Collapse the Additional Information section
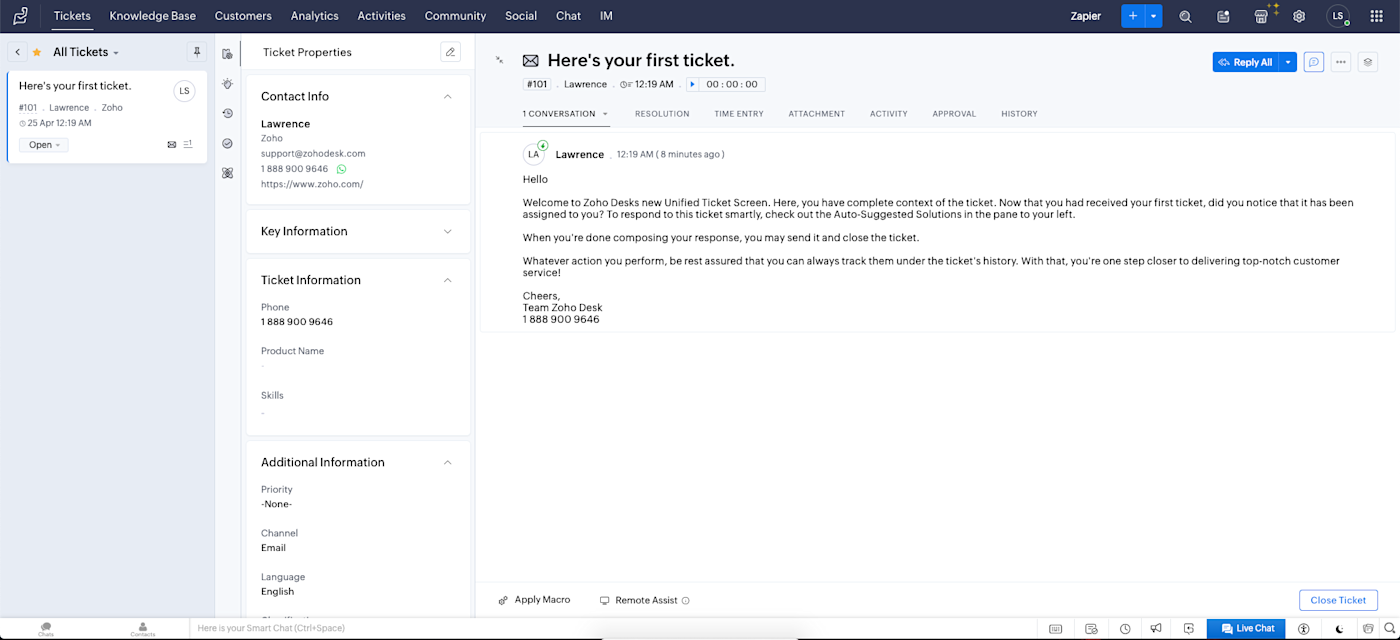Viewport: 1400px width, 640px height. [448, 462]
